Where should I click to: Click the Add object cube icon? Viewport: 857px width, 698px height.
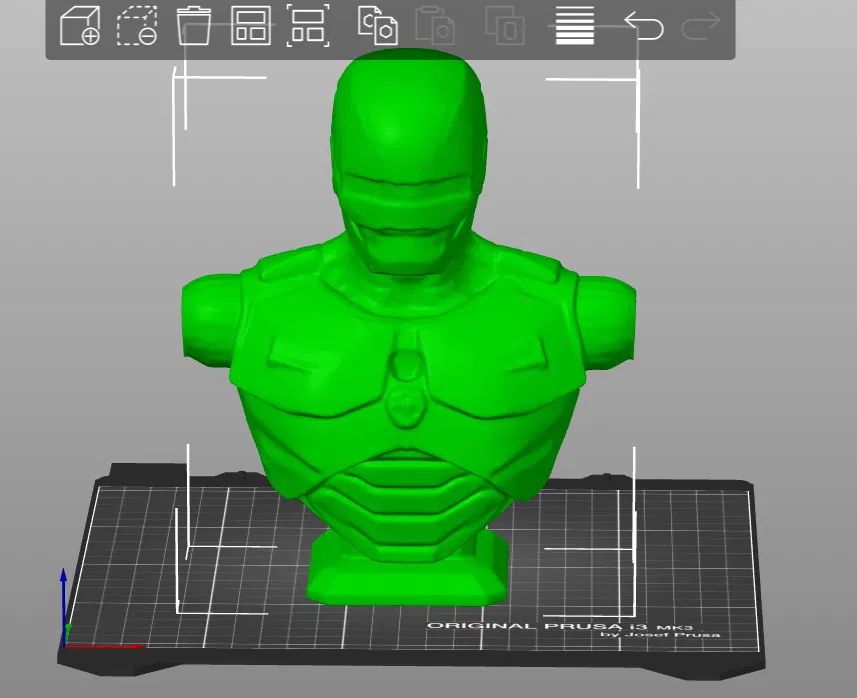coord(80,26)
